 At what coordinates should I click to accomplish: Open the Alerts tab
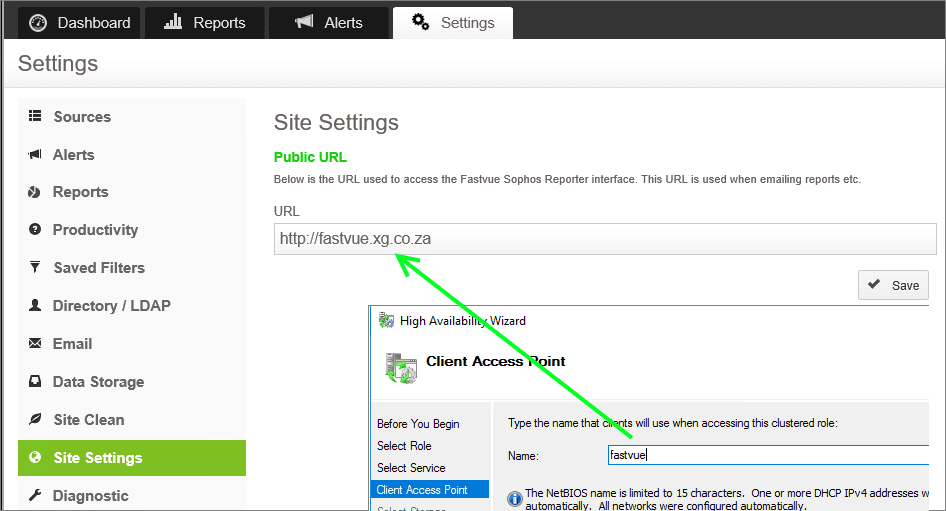(329, 23)
